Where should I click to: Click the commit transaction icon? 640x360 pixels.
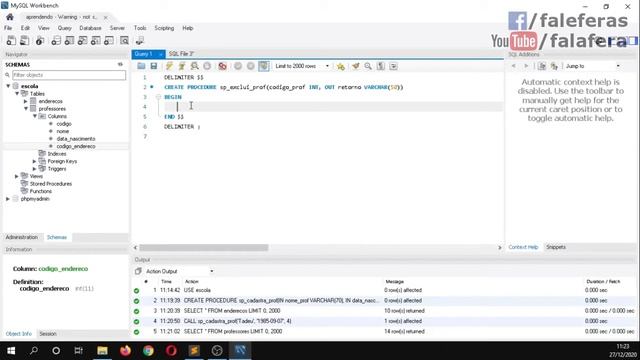coord(238,66)
